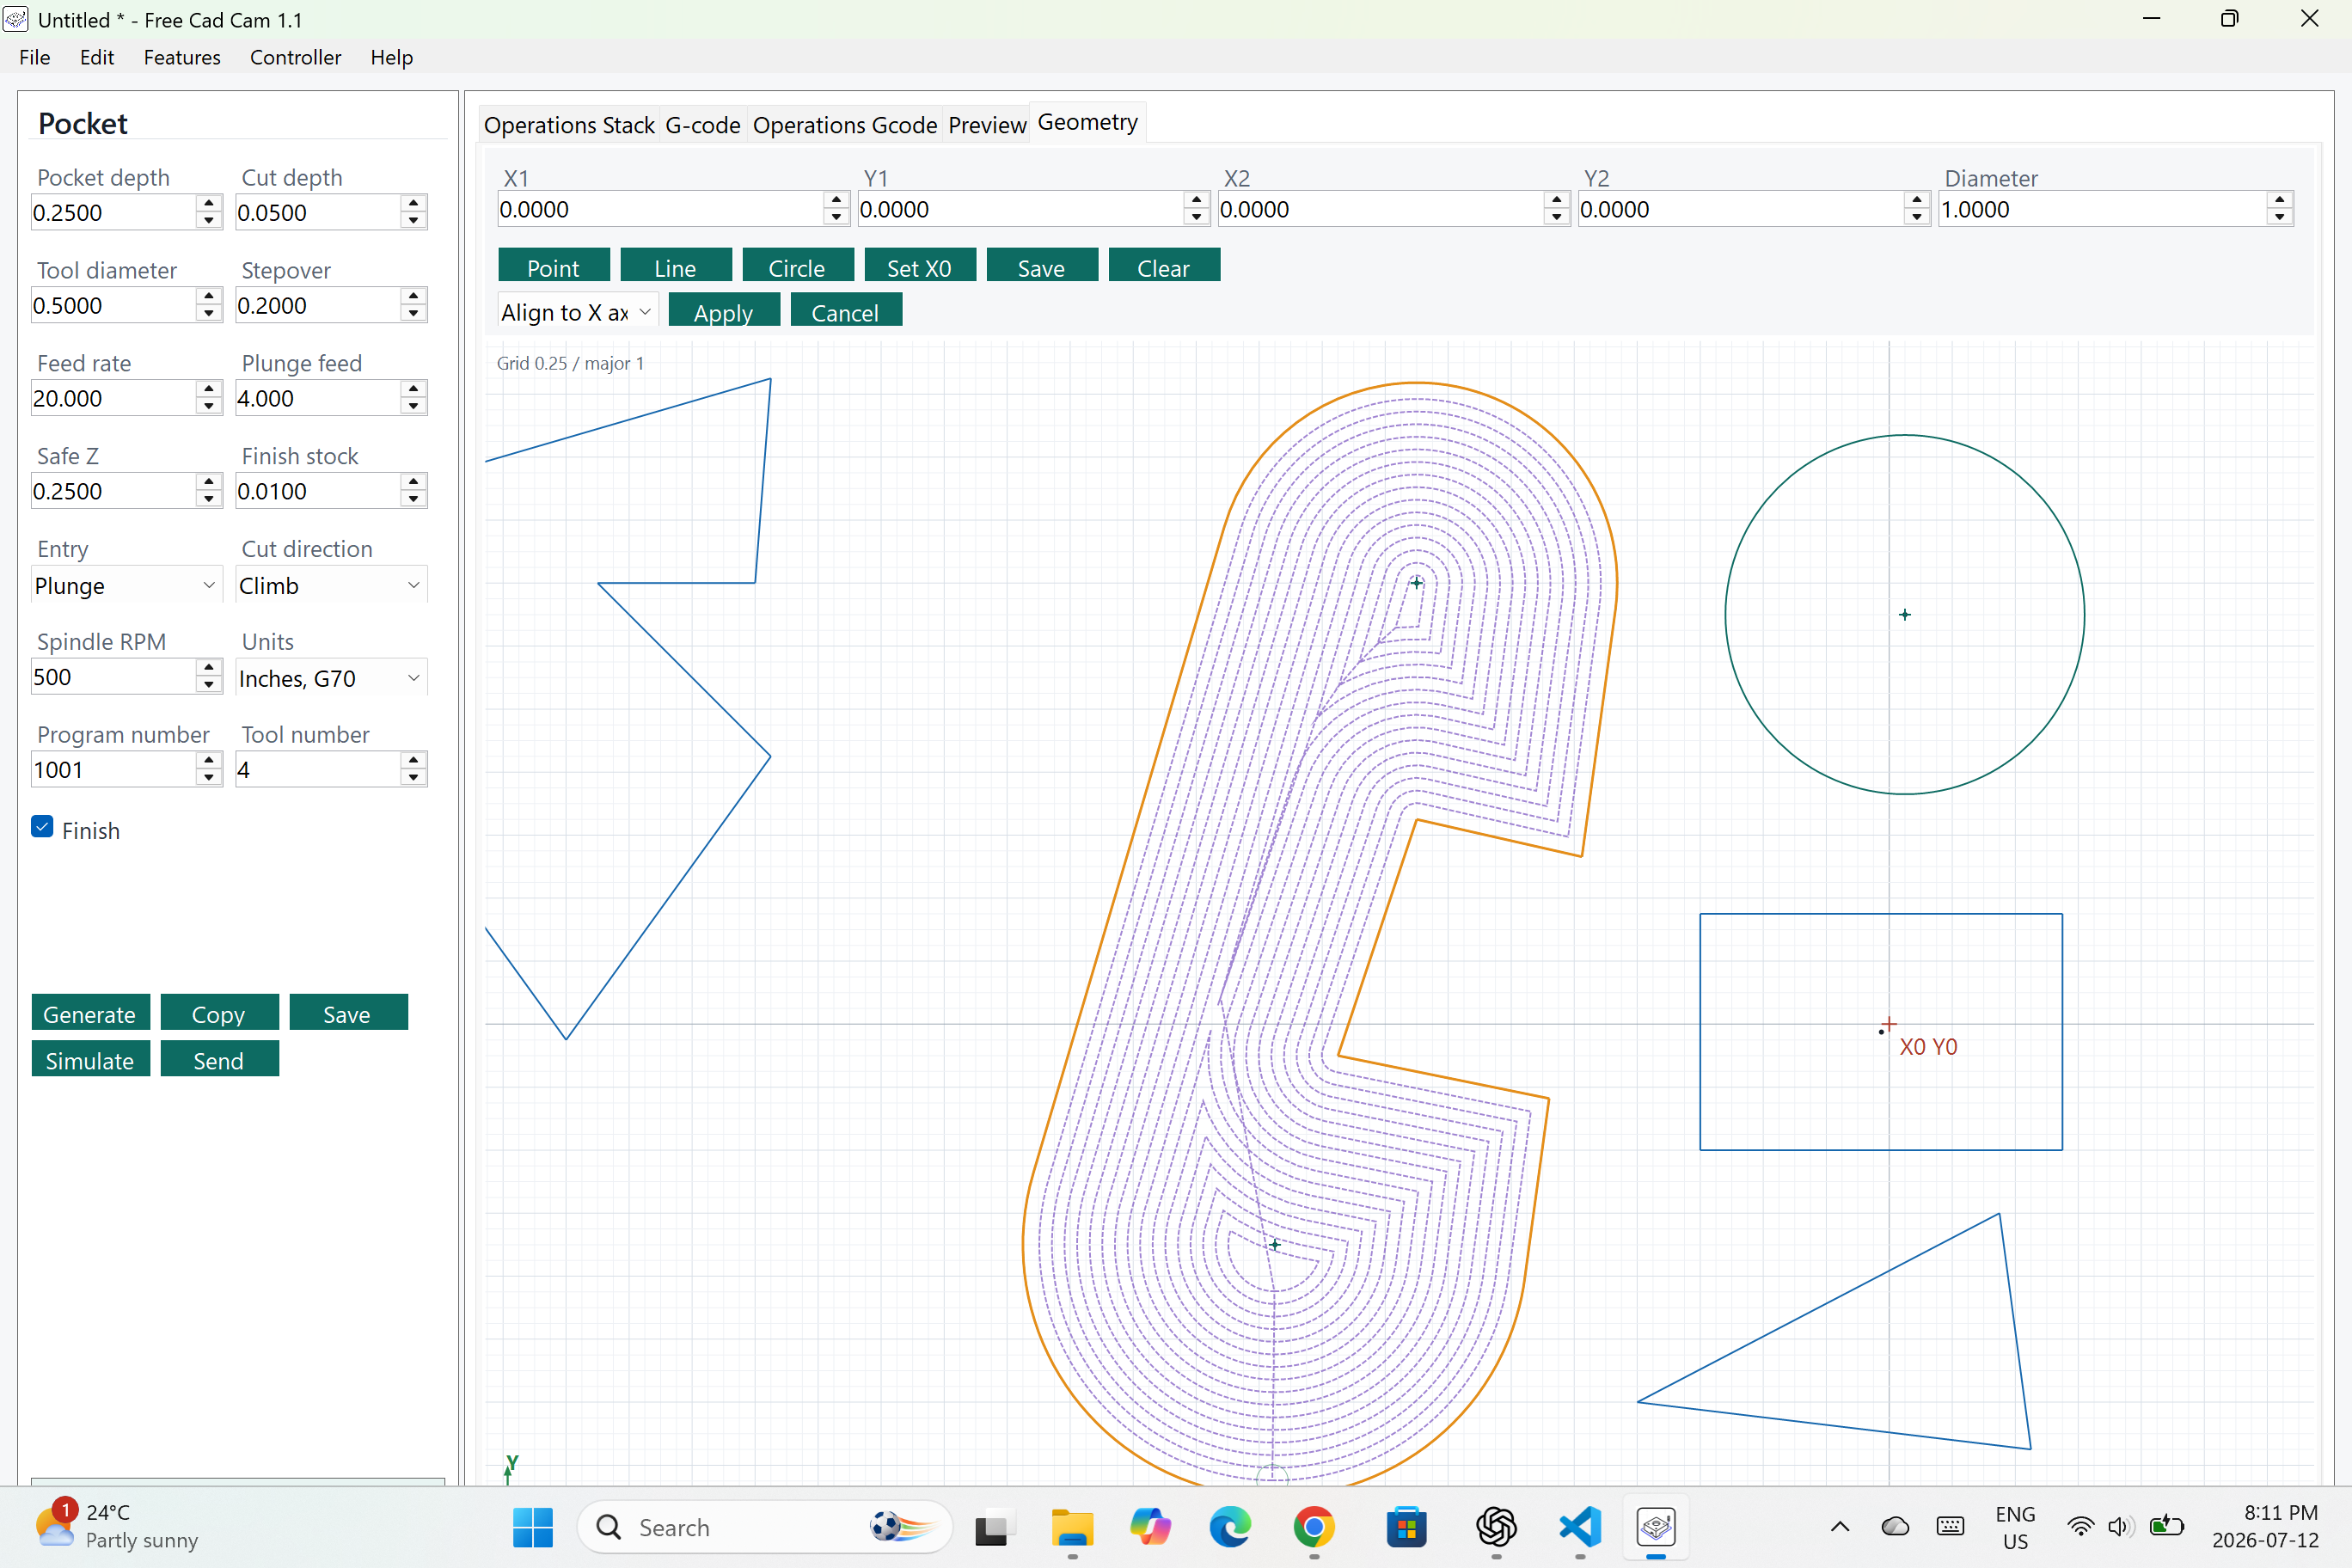This screenshot has width=2352, height=1568.
Task: Switch to the Operations Gcode tab
Action: [x=844, y=125]
